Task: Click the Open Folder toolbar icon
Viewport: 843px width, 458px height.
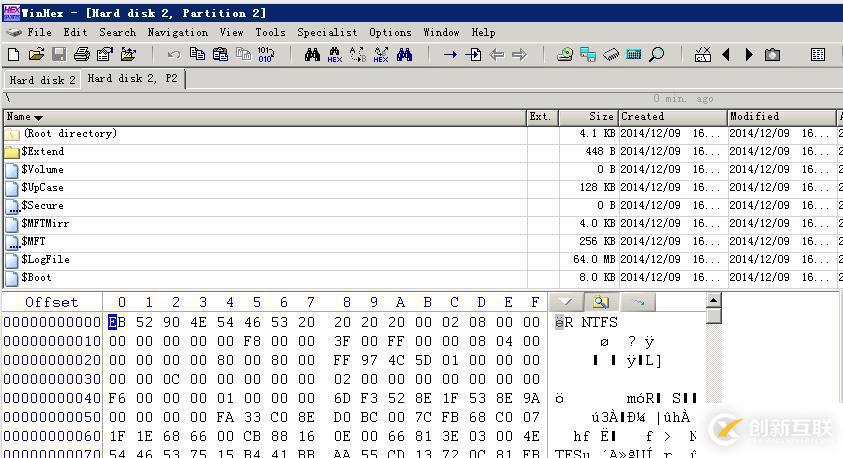Action: 128,54
